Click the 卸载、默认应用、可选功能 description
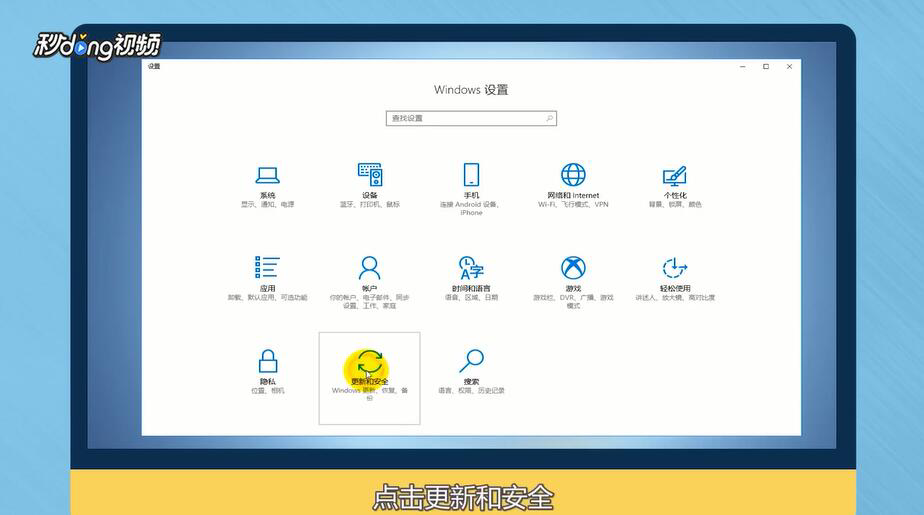This screenshot has height=515, width=924. coord(268,298)
